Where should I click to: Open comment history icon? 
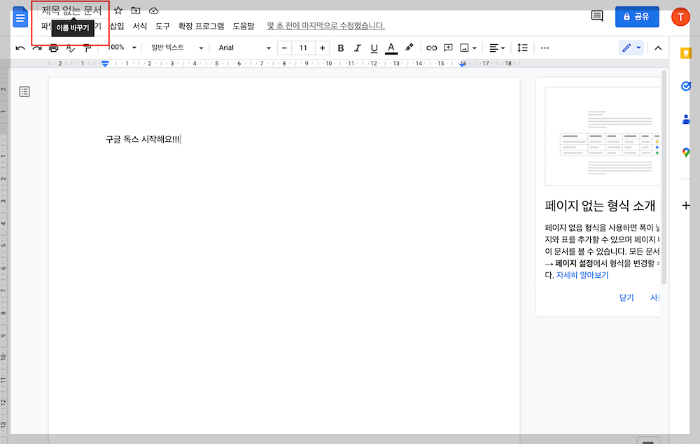click(597, 17)
